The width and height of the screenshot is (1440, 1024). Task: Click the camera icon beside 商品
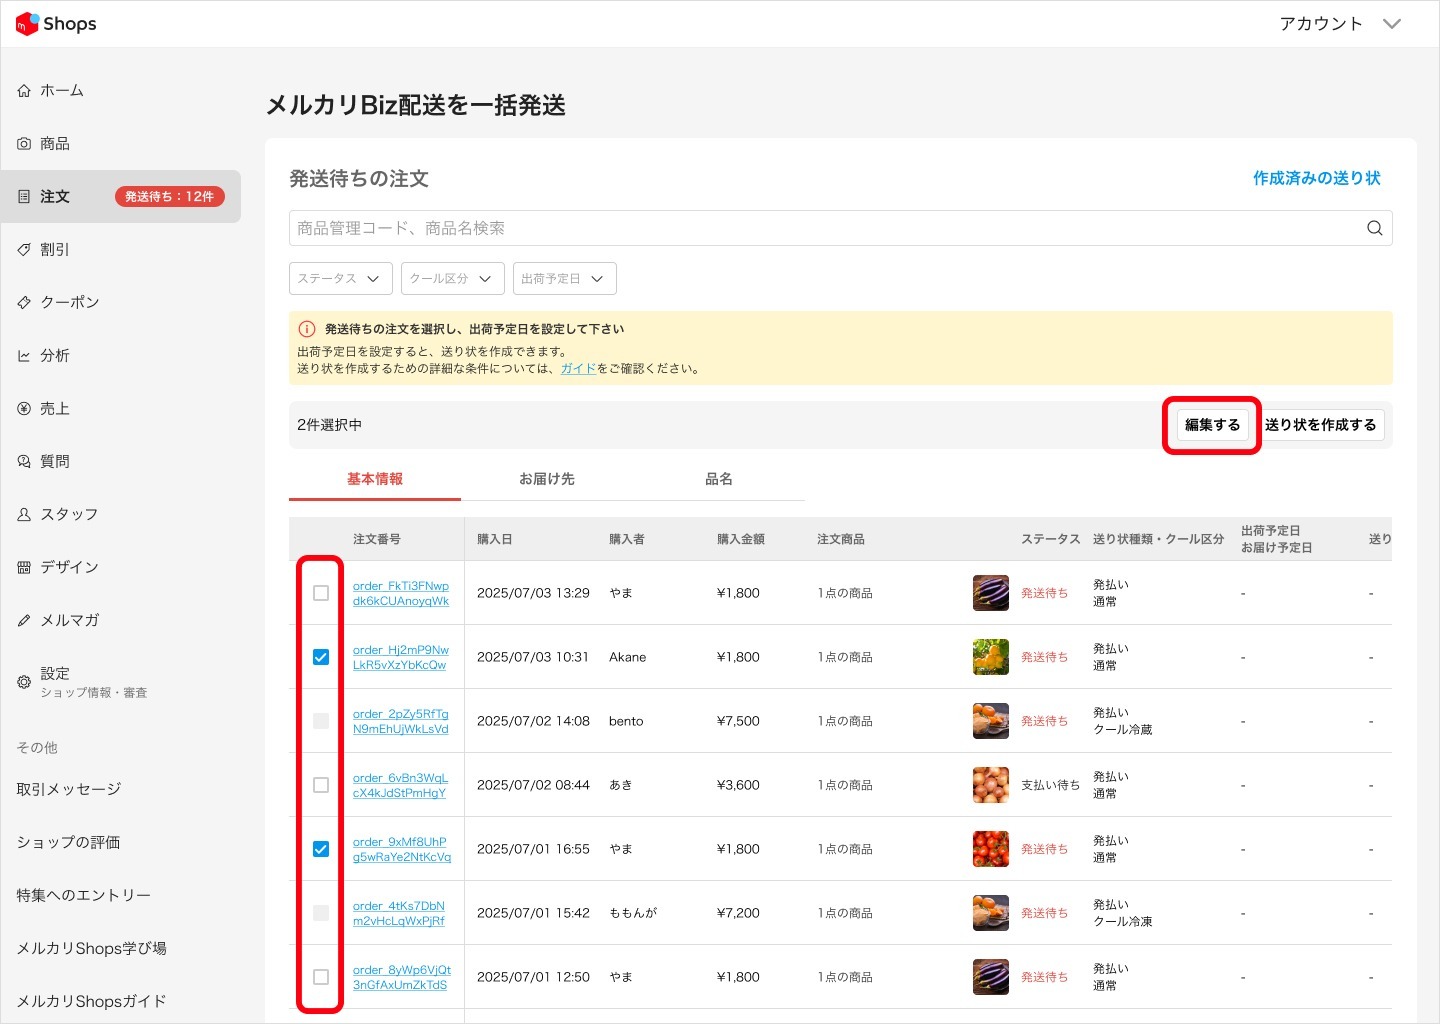24,144
